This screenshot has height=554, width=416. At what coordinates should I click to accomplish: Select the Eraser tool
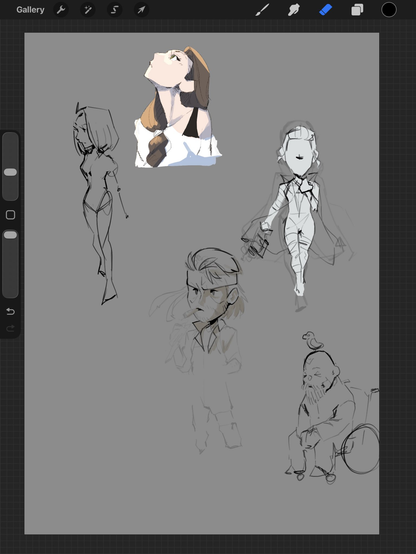coord(325,10)
